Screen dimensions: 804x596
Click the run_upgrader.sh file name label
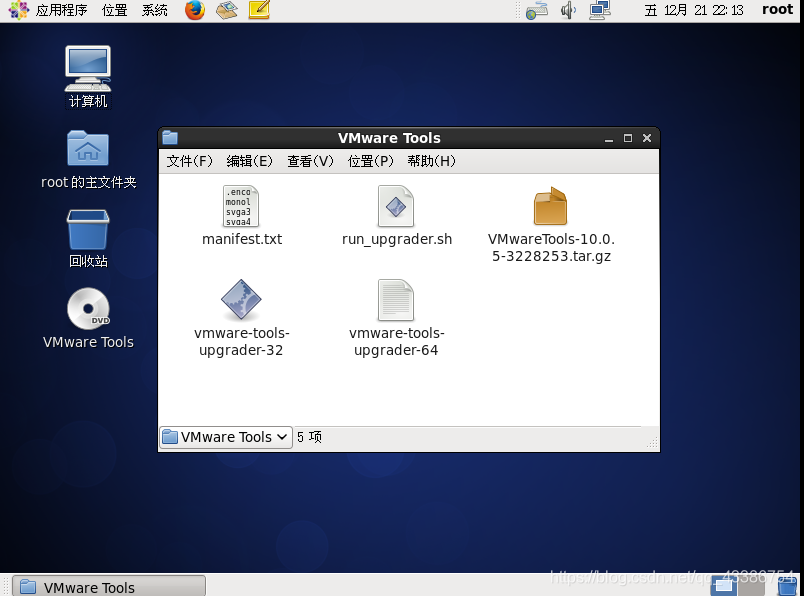coord(397,239)
